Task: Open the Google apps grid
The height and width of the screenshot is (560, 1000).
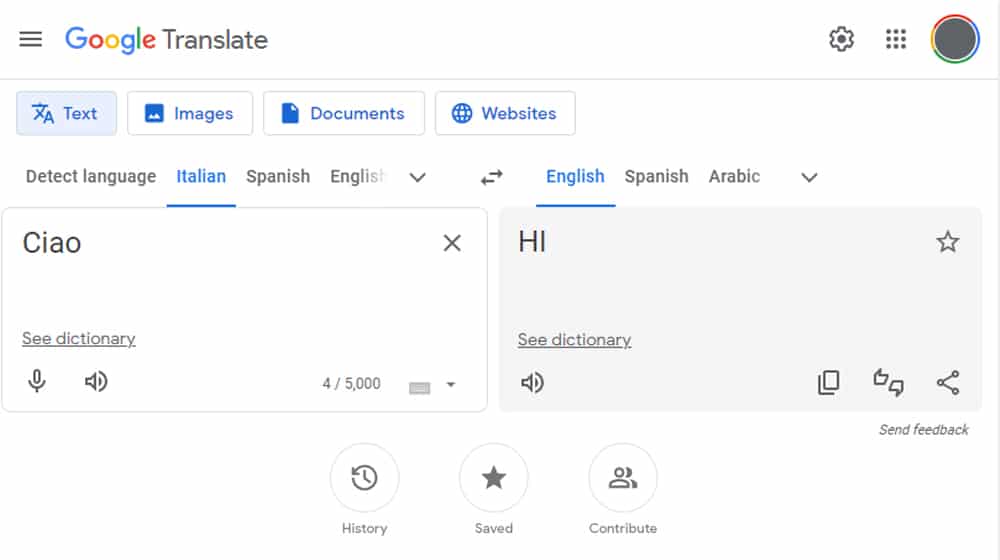Action: coord(895,40)
